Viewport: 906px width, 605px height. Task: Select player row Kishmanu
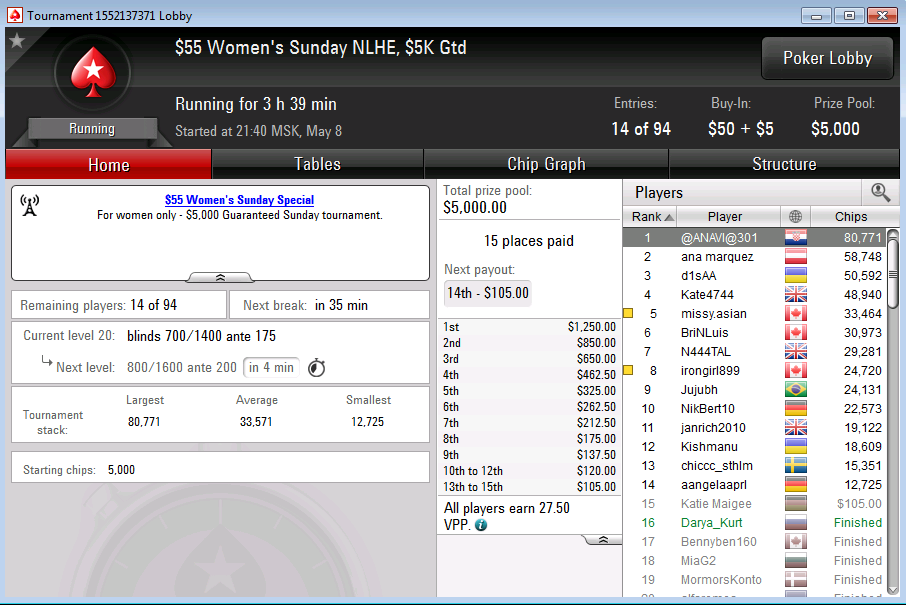click(755, 447)
